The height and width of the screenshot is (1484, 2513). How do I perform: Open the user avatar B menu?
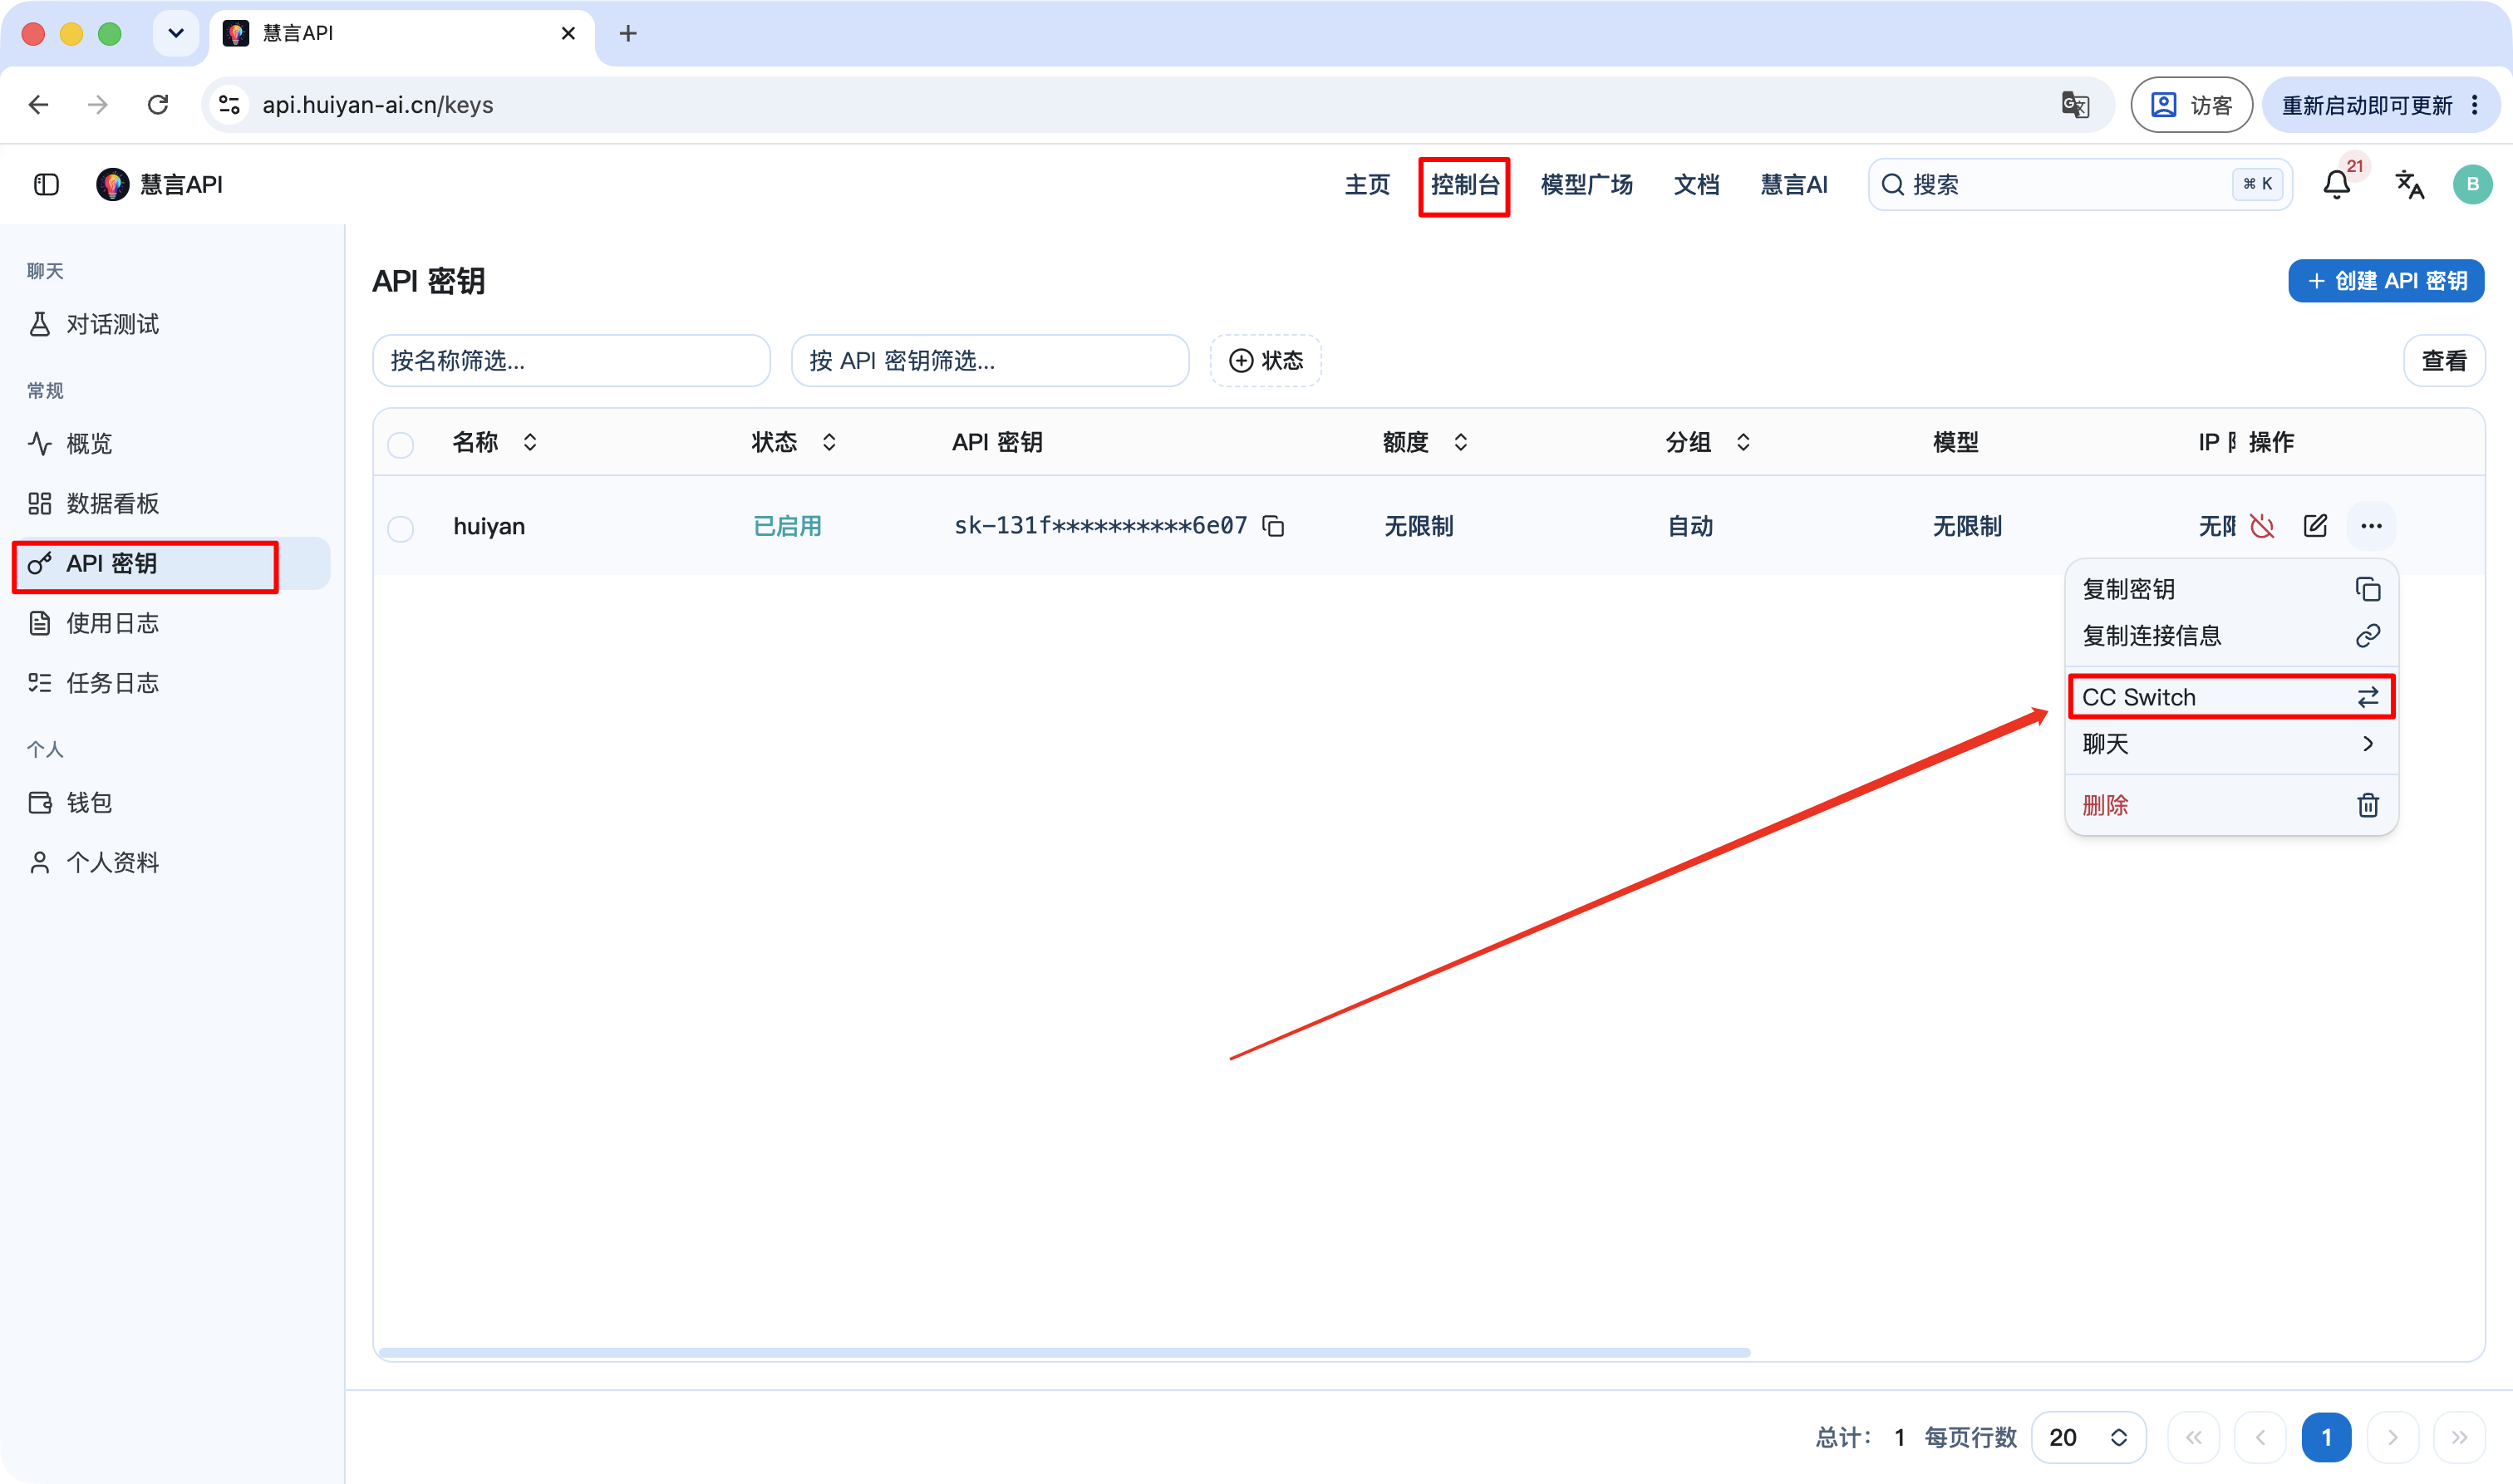click(x=2472, y=184)
